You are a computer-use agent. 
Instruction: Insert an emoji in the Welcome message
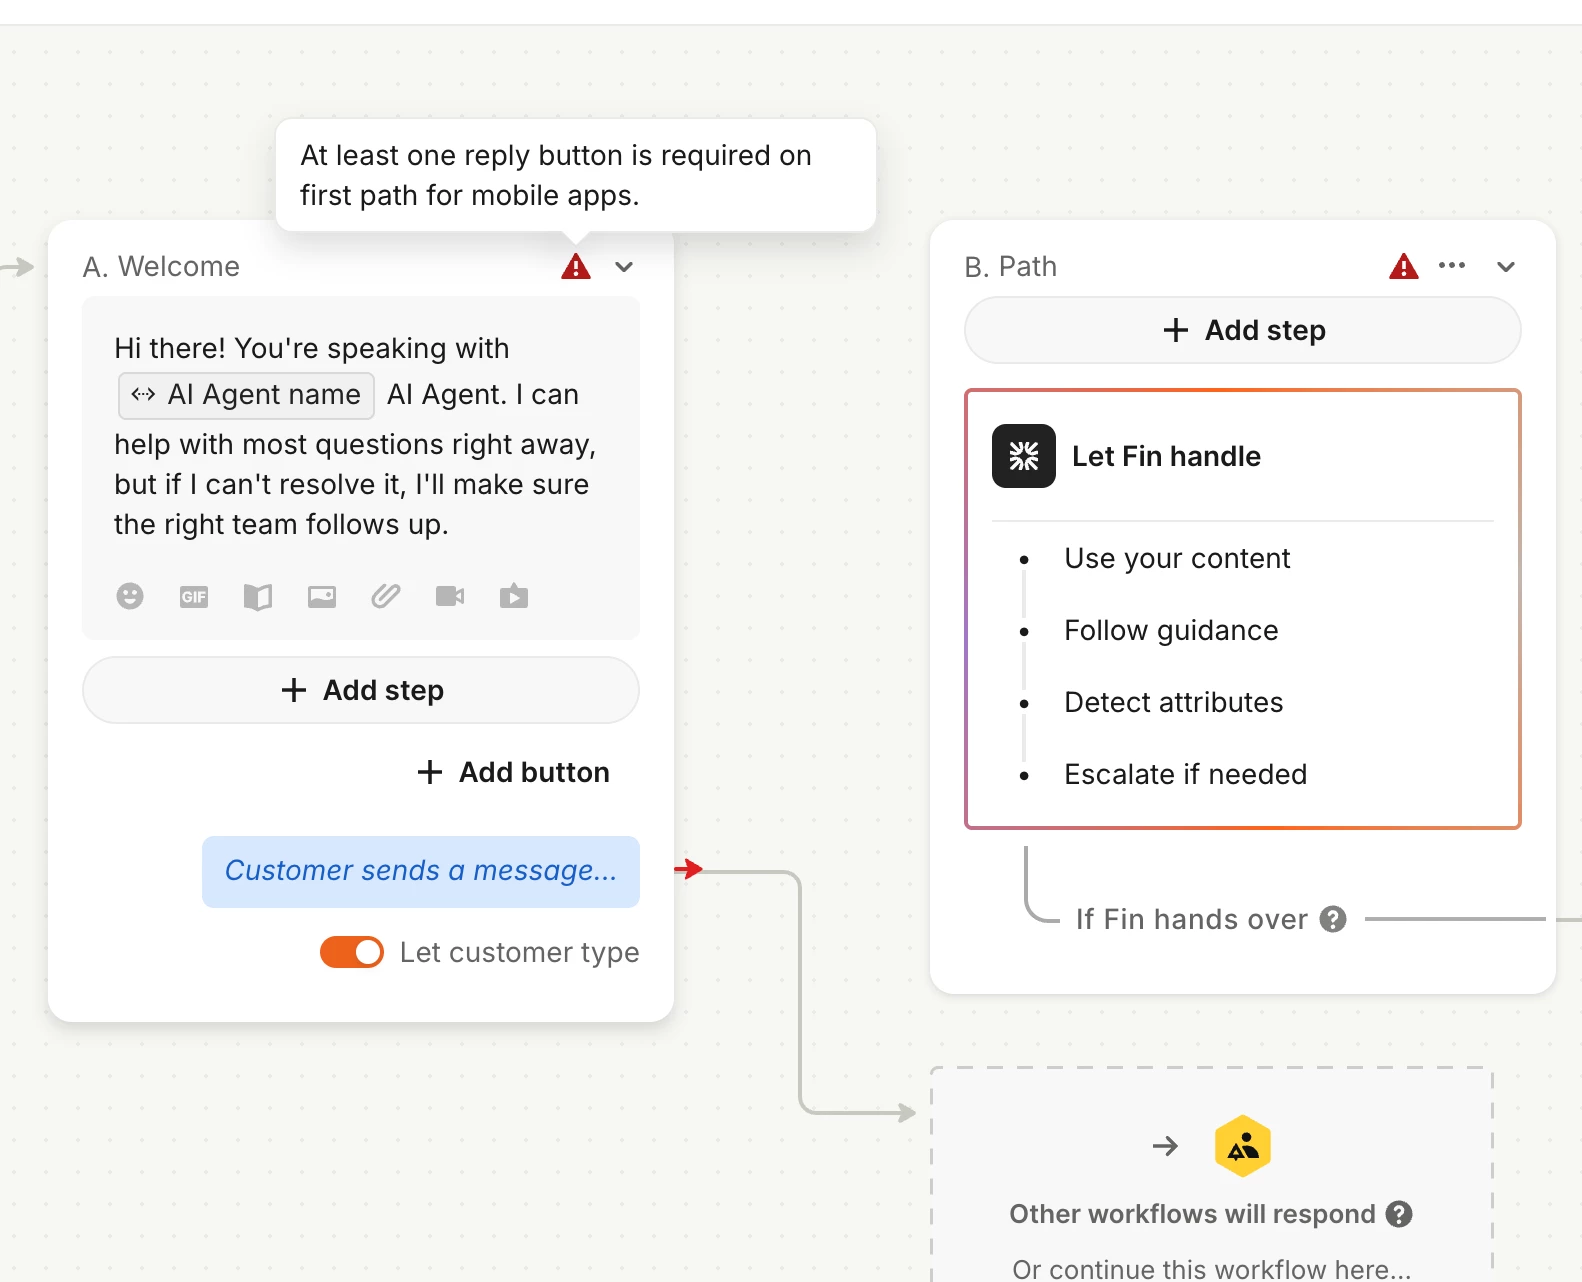coord(130,596)
